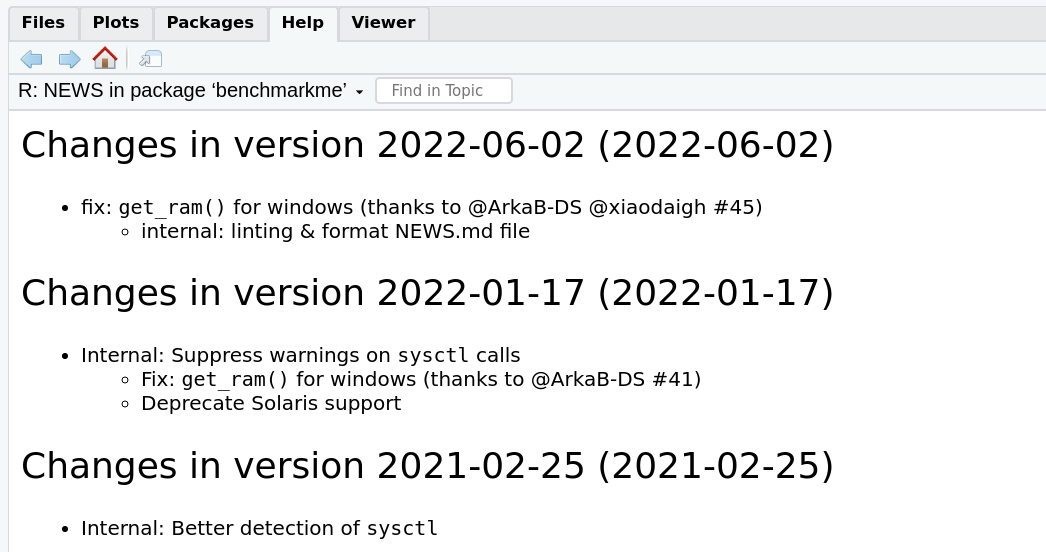The width and height of the screenshot is (1046, 552).
Task: Go forward to next help topic
Action: coord(69,59)
